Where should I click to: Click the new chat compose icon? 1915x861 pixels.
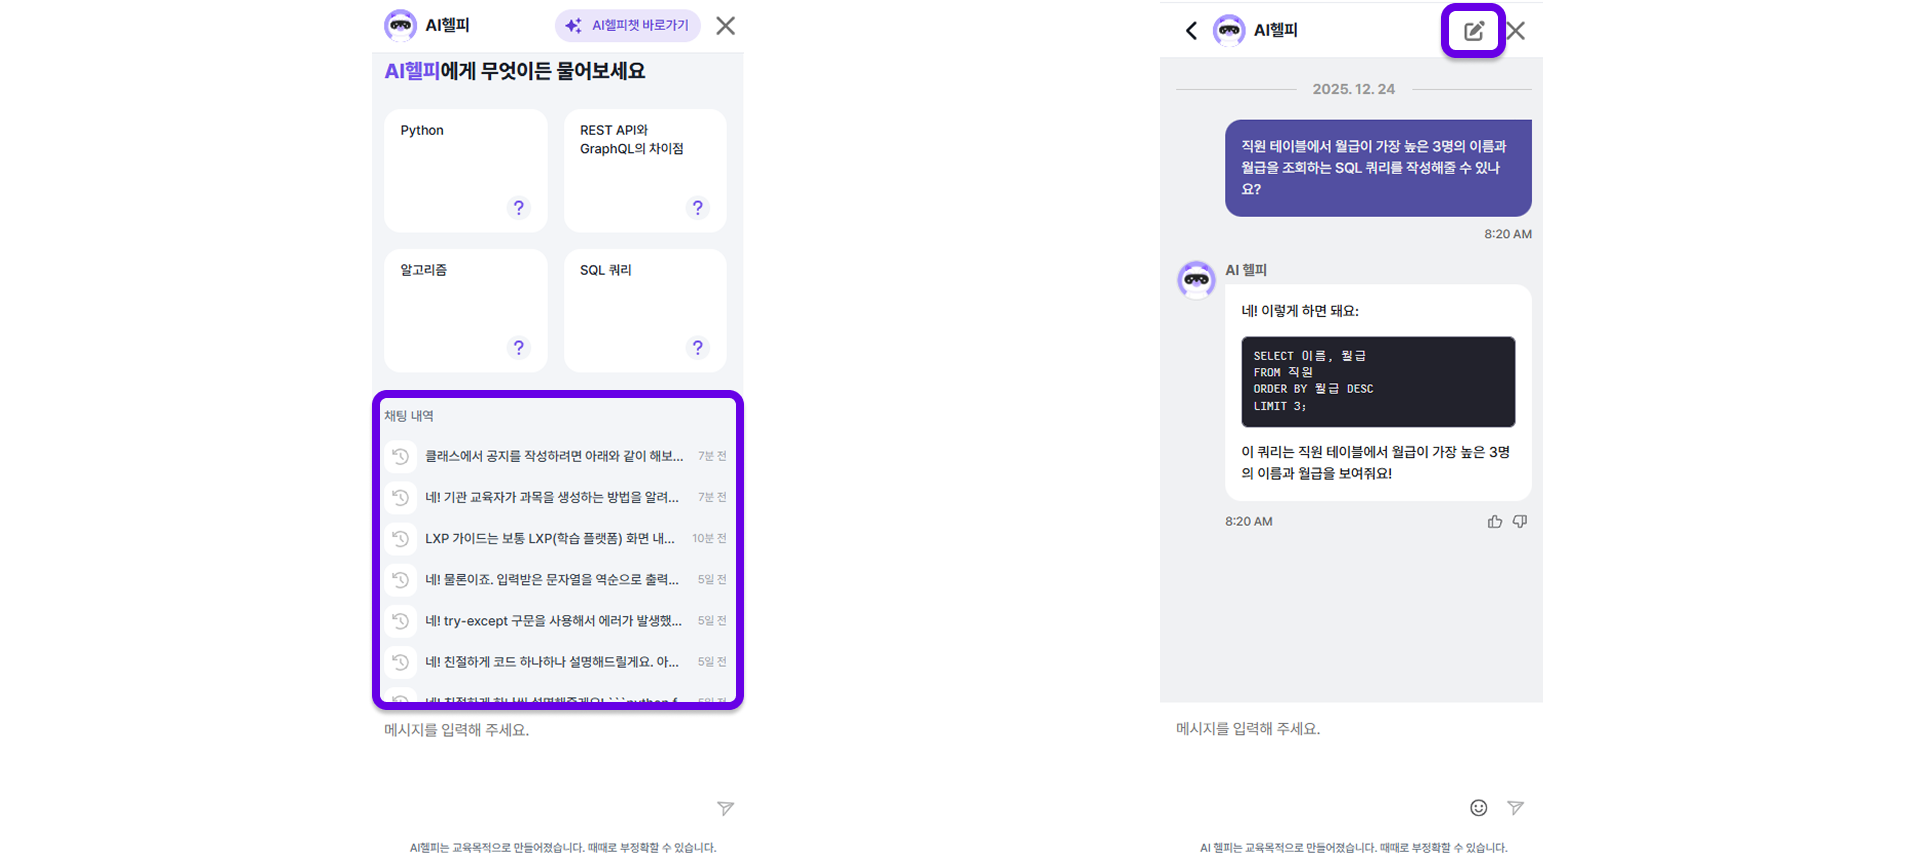pyautogui.click(x=1473, y=31)
